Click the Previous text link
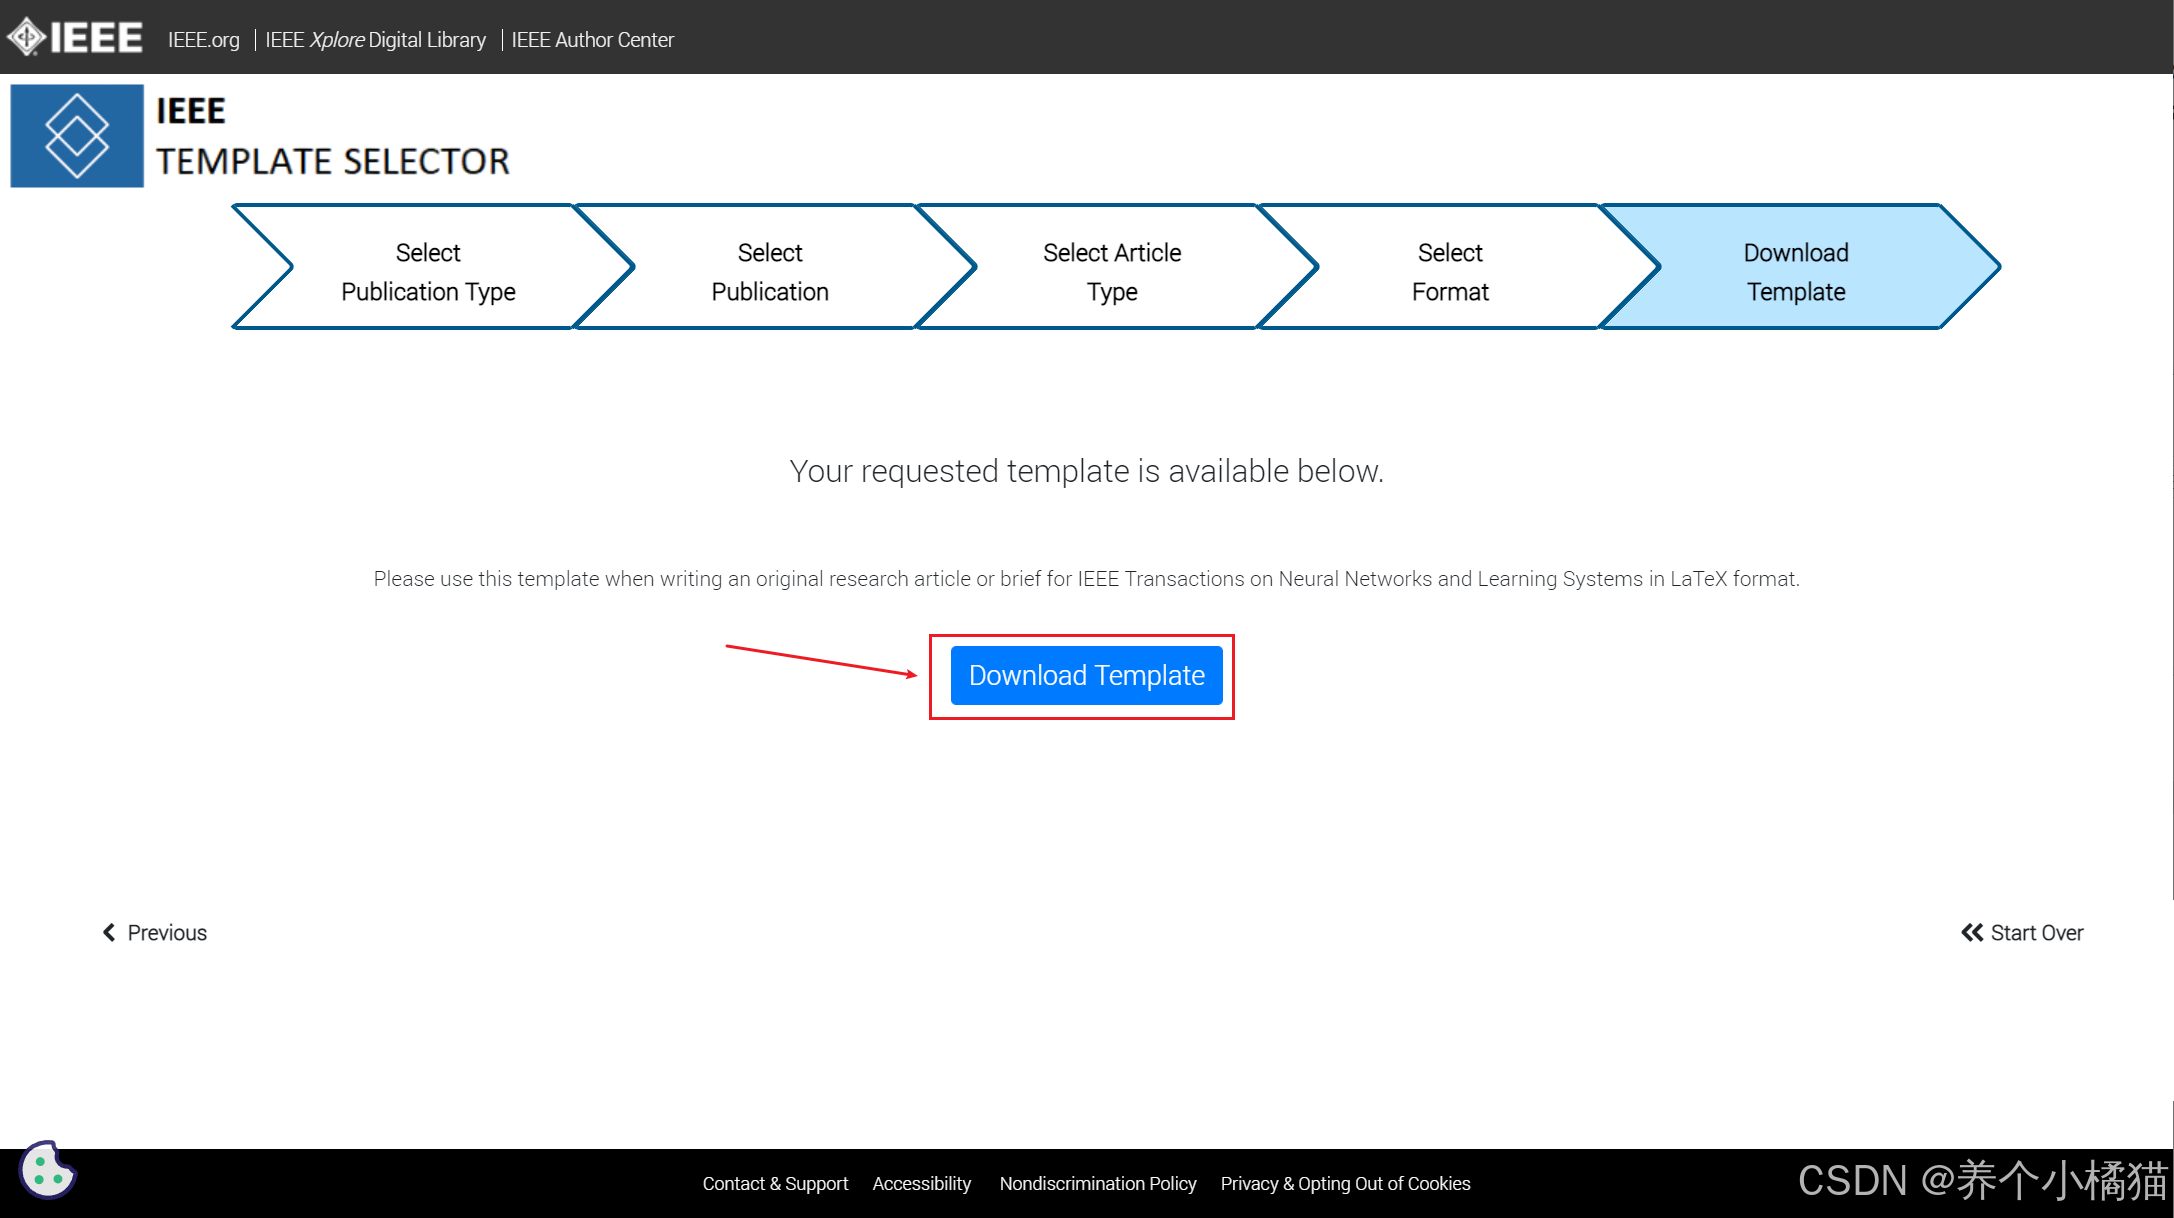The width and height of the screenshot is (2174, 1218). [167, 932]
